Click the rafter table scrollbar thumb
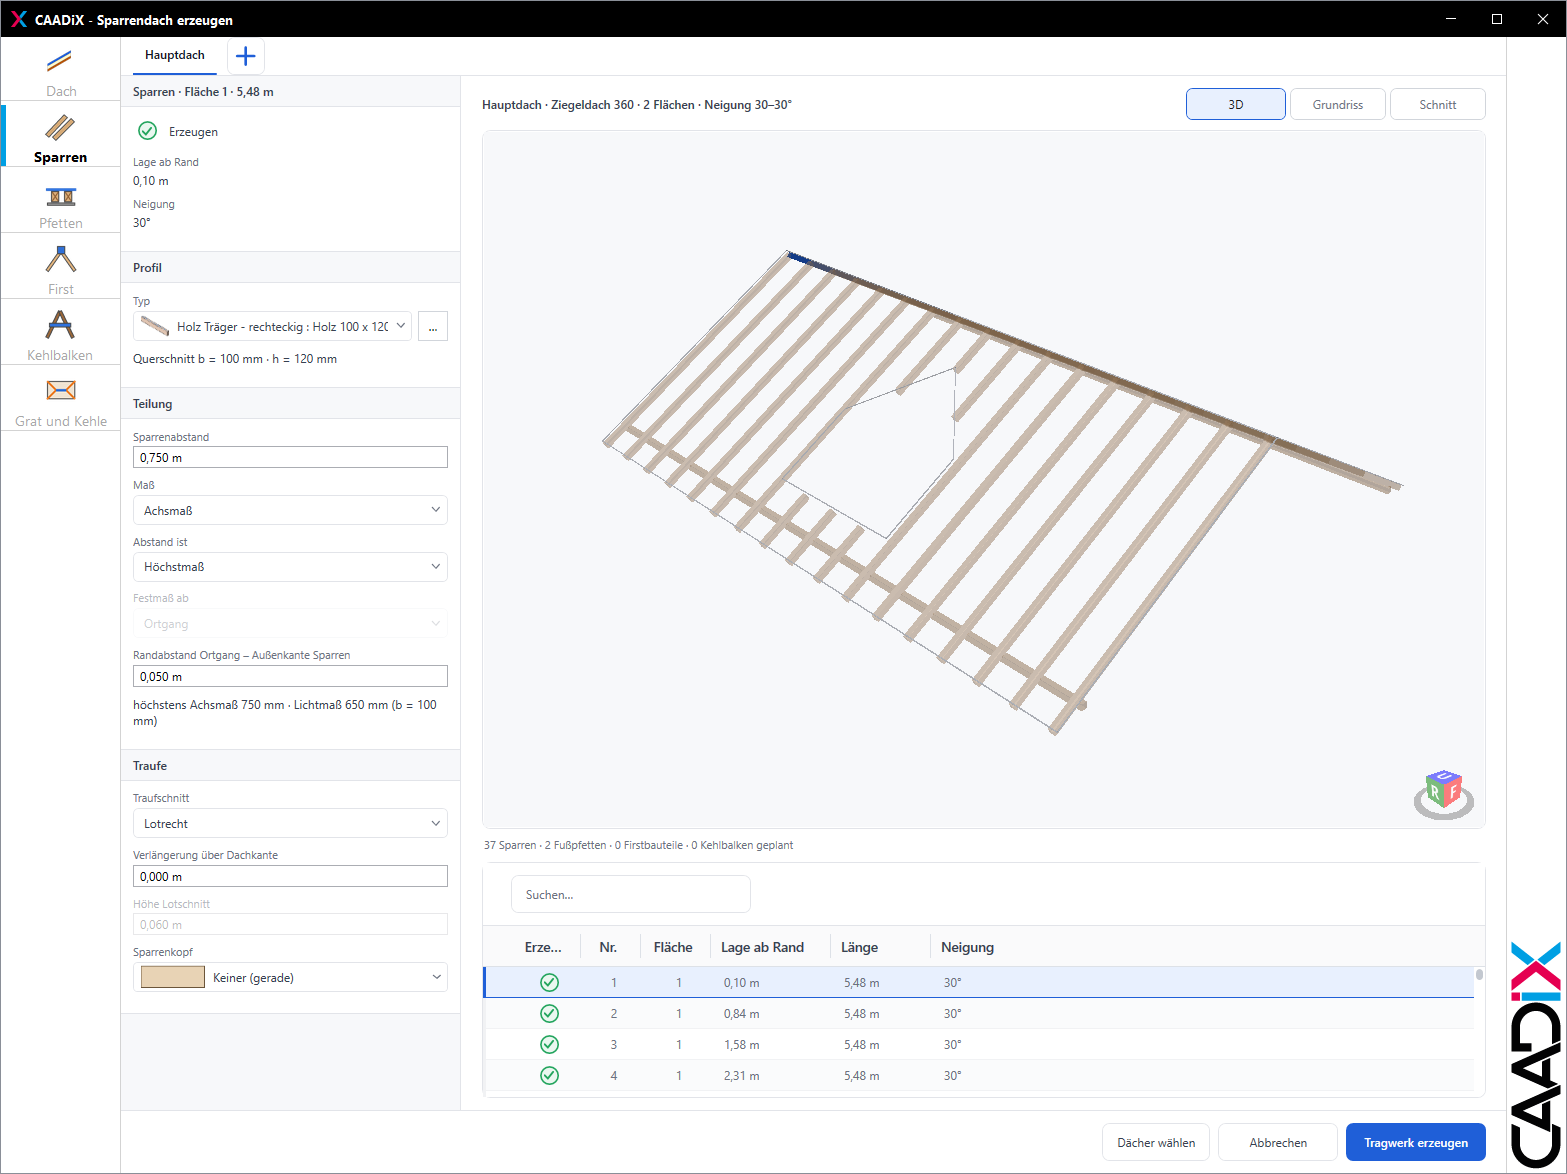This screenshot has height=1174, width=1567. click(x=1479, y=974)
